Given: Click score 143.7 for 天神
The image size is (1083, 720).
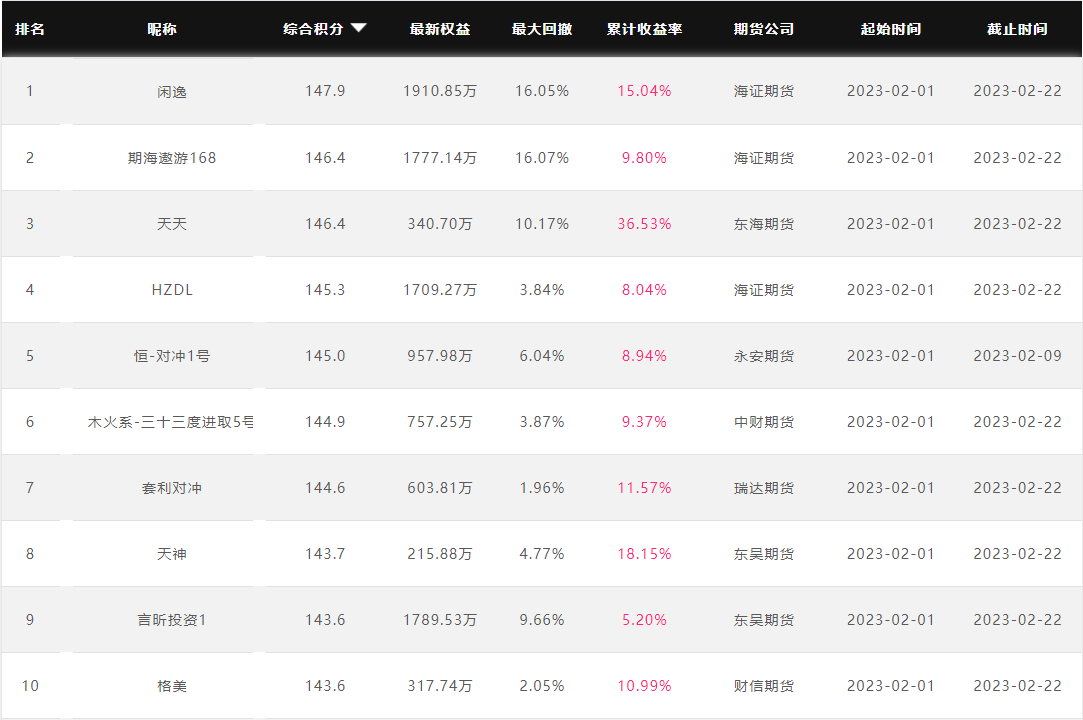Looking at the screenshot, I should 325,554.
